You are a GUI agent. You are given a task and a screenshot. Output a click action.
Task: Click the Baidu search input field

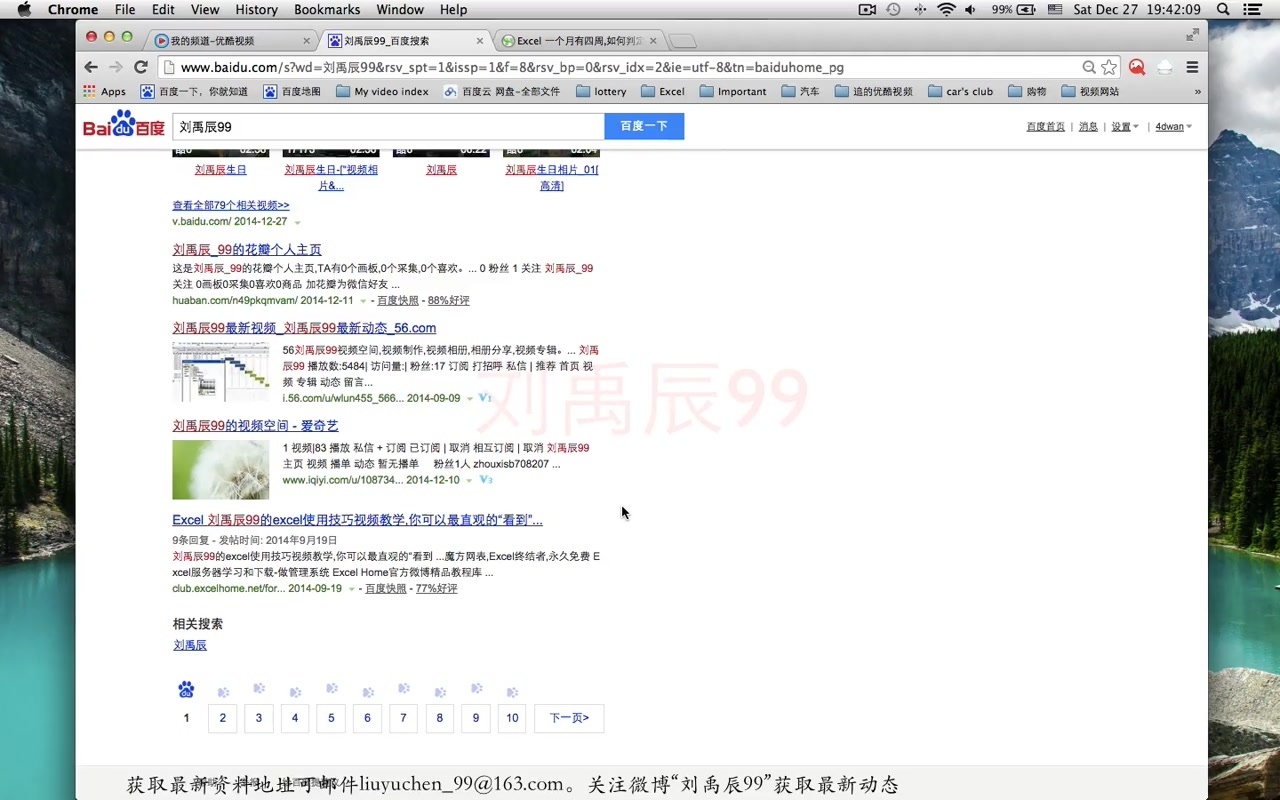388,126
